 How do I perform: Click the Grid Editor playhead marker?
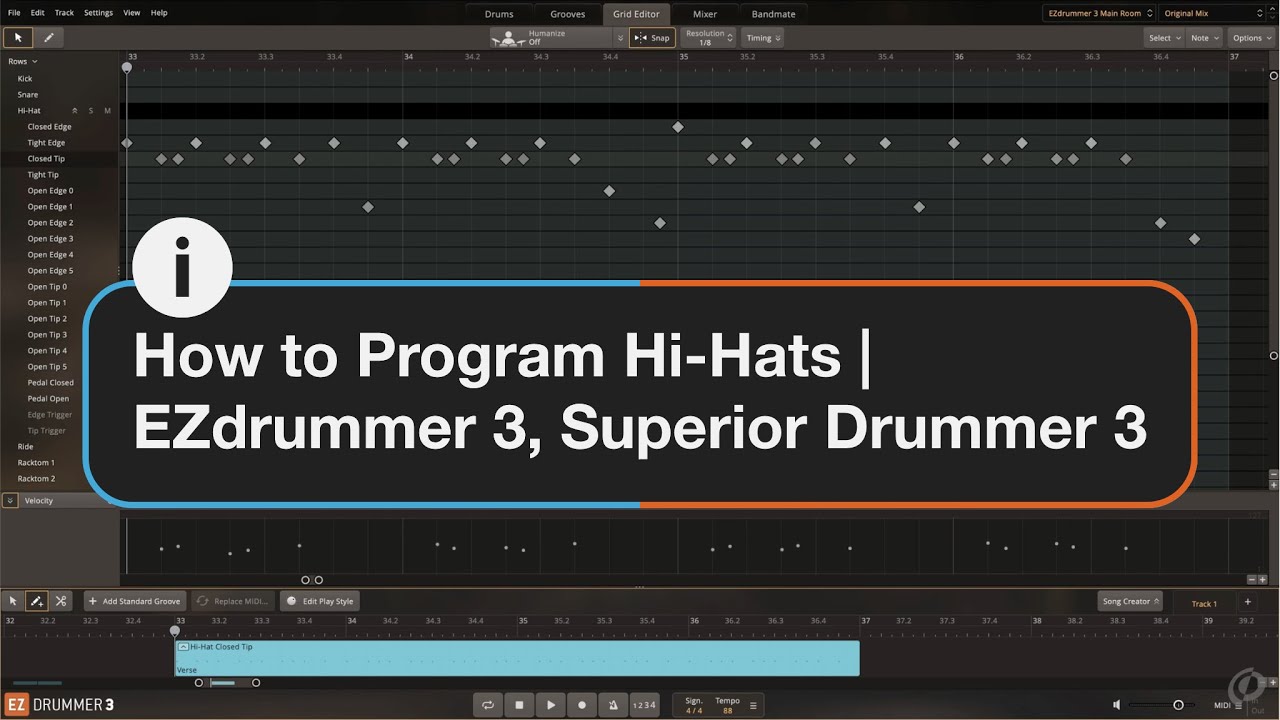(126, 68)
